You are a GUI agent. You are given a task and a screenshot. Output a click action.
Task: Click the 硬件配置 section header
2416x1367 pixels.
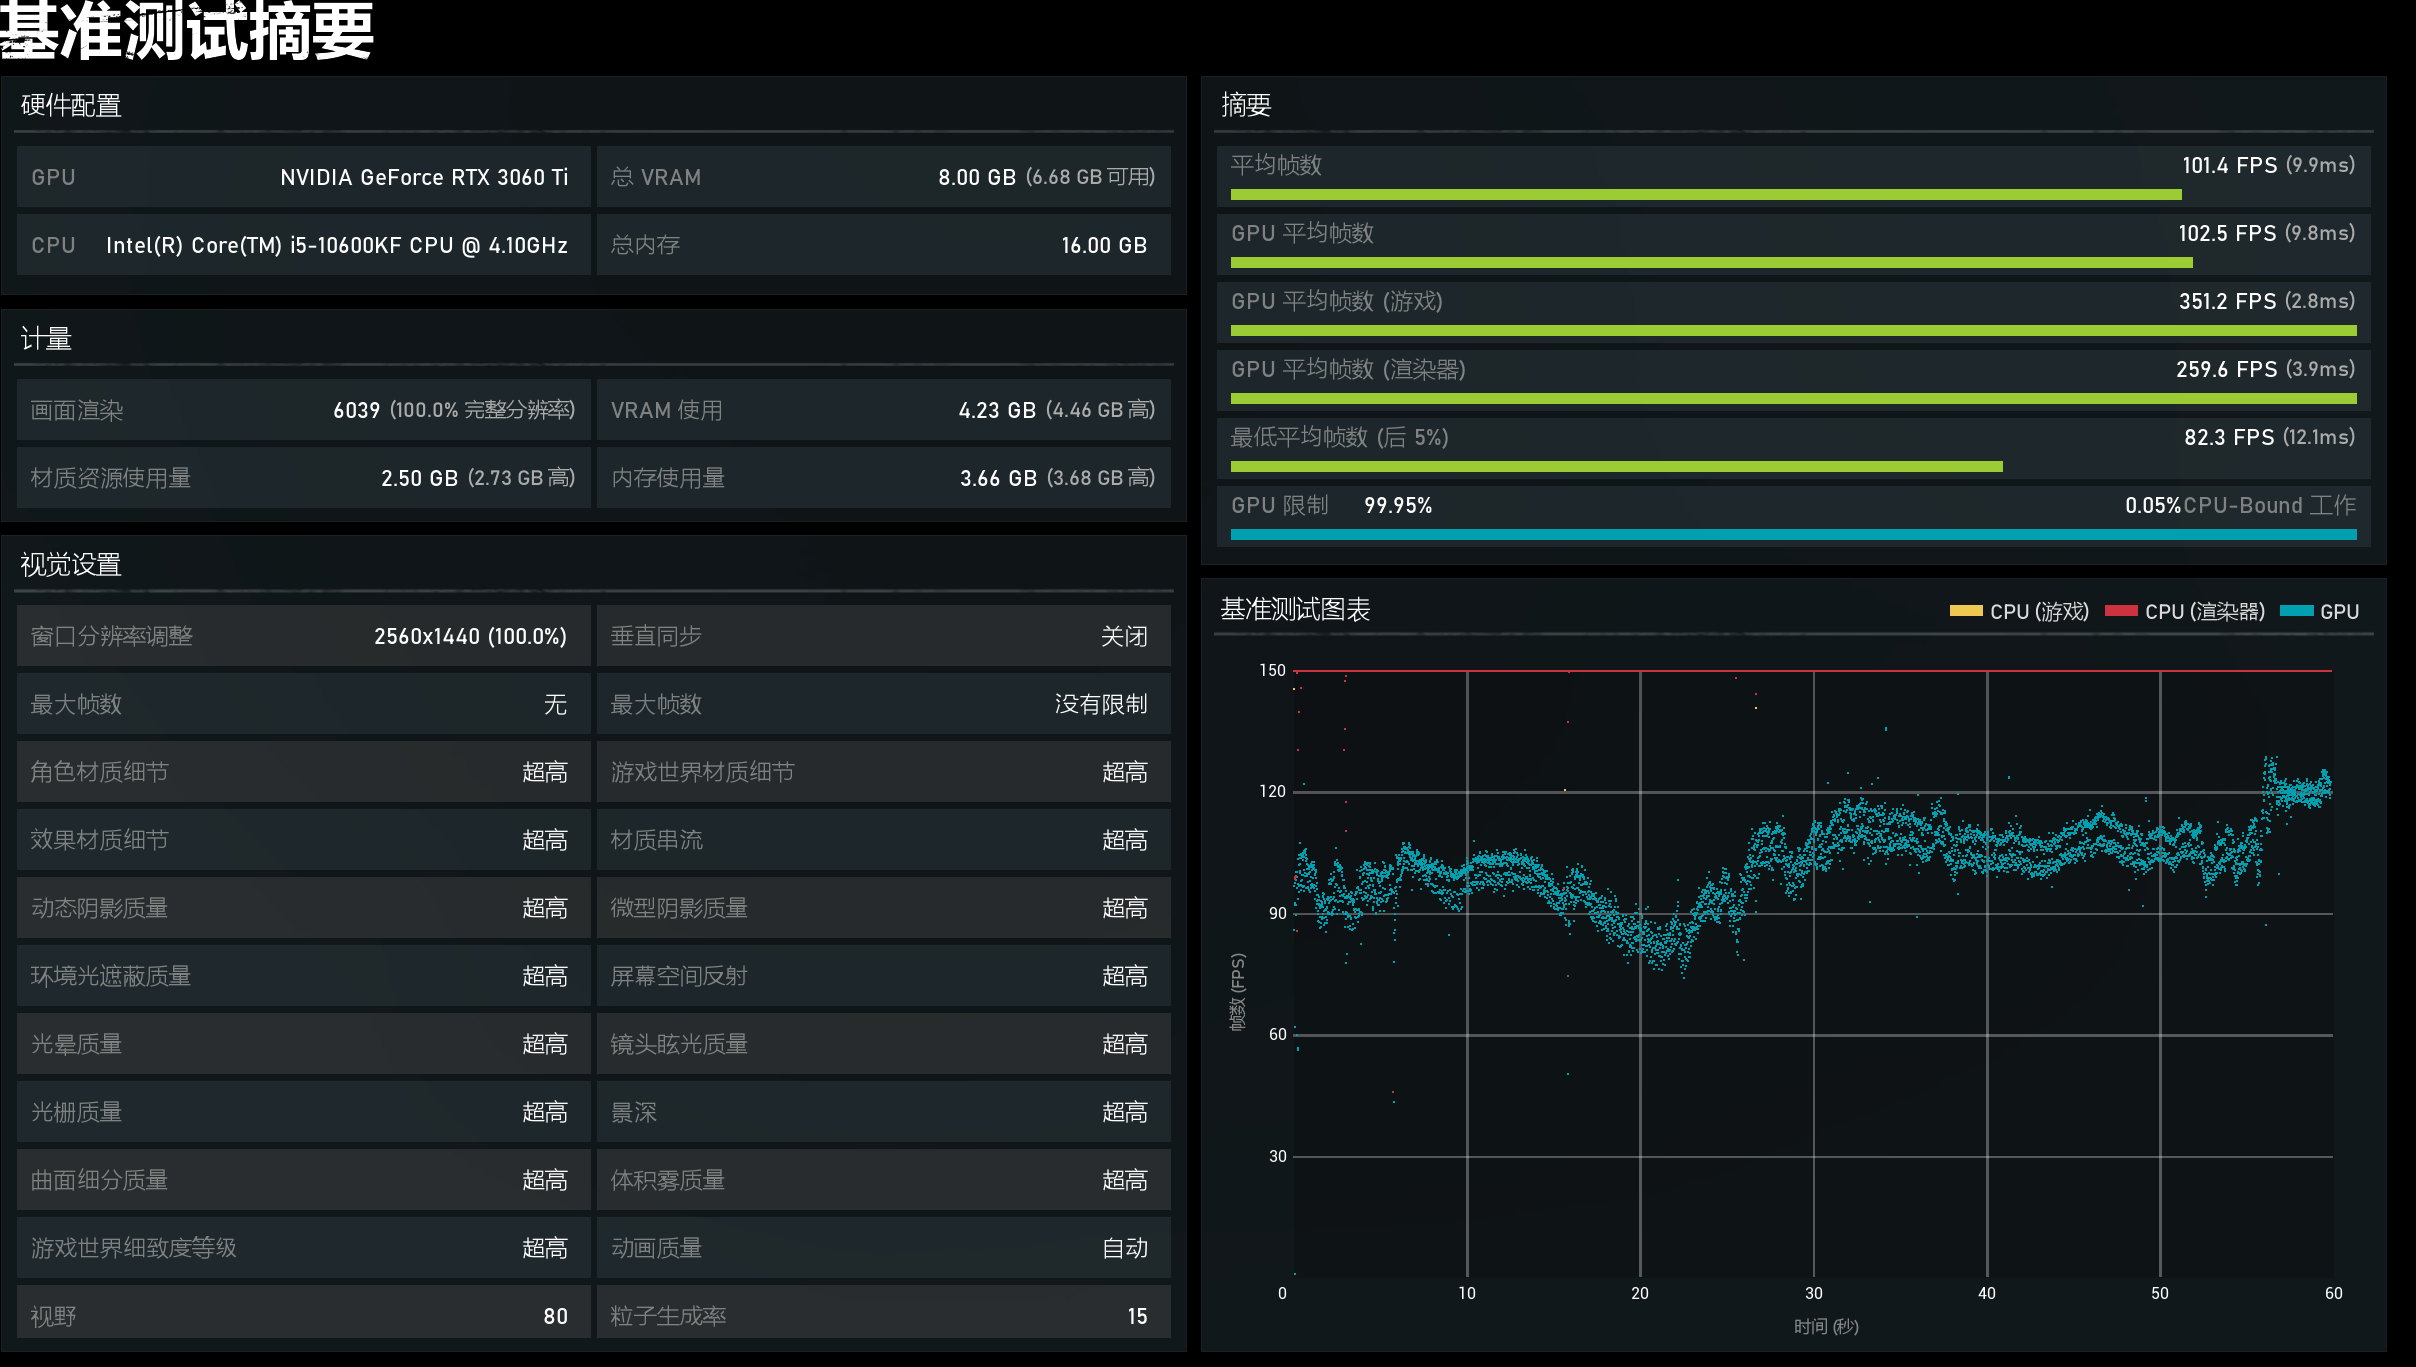pos(71,105)
